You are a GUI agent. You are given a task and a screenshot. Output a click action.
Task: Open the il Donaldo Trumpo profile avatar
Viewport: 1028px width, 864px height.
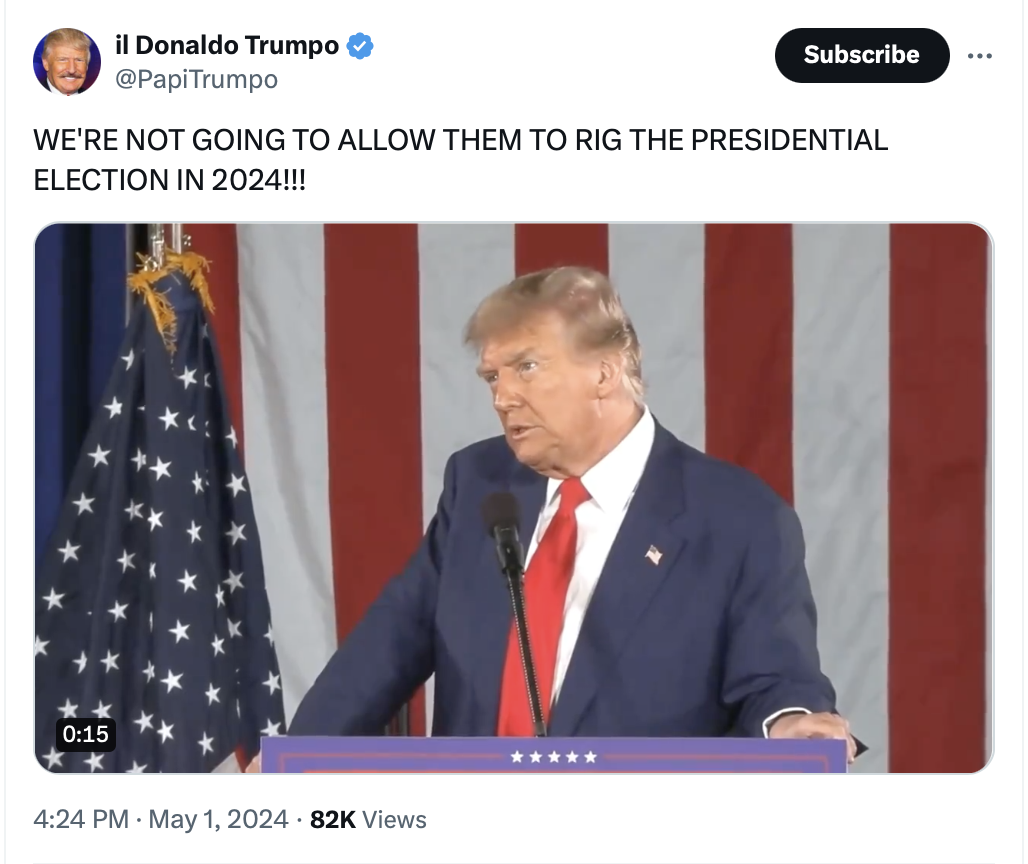(x=67, y=62)
